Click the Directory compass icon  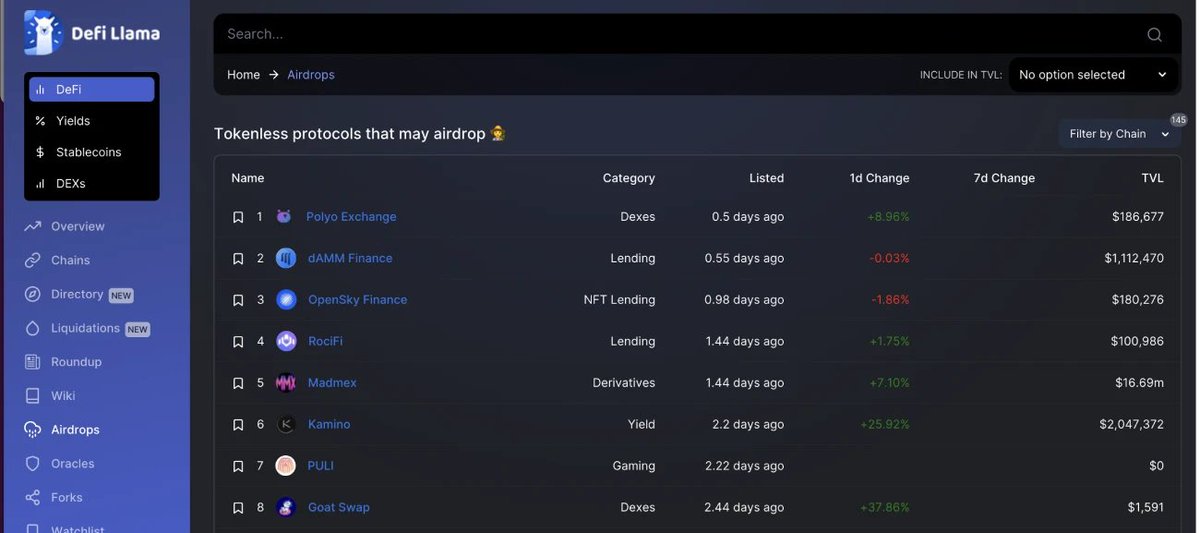[33, 294]
